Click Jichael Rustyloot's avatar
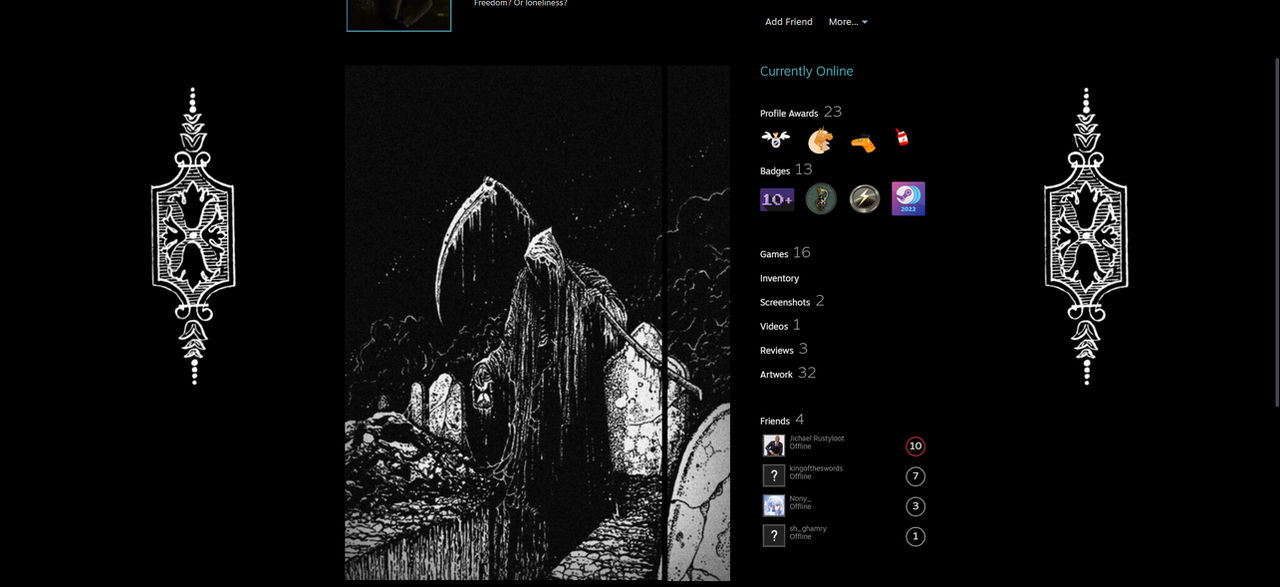This screenshot has height=587, width=1280. pos(774,446)
